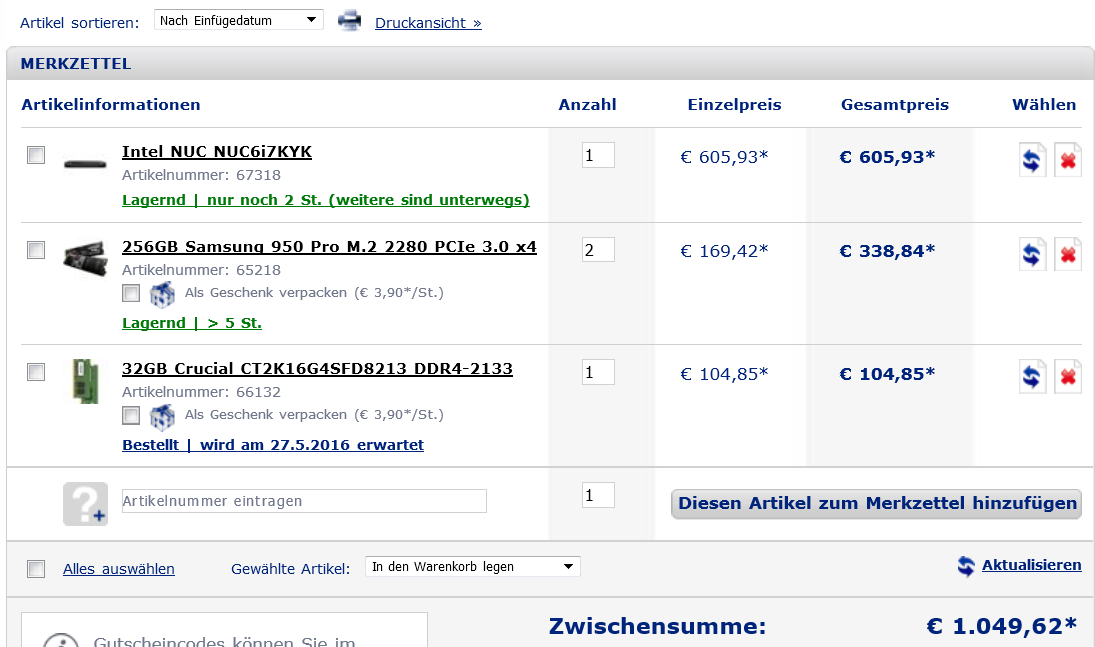Click refresh icon for Intel NUC row

pyautogui.click(x=1032, y=160)
